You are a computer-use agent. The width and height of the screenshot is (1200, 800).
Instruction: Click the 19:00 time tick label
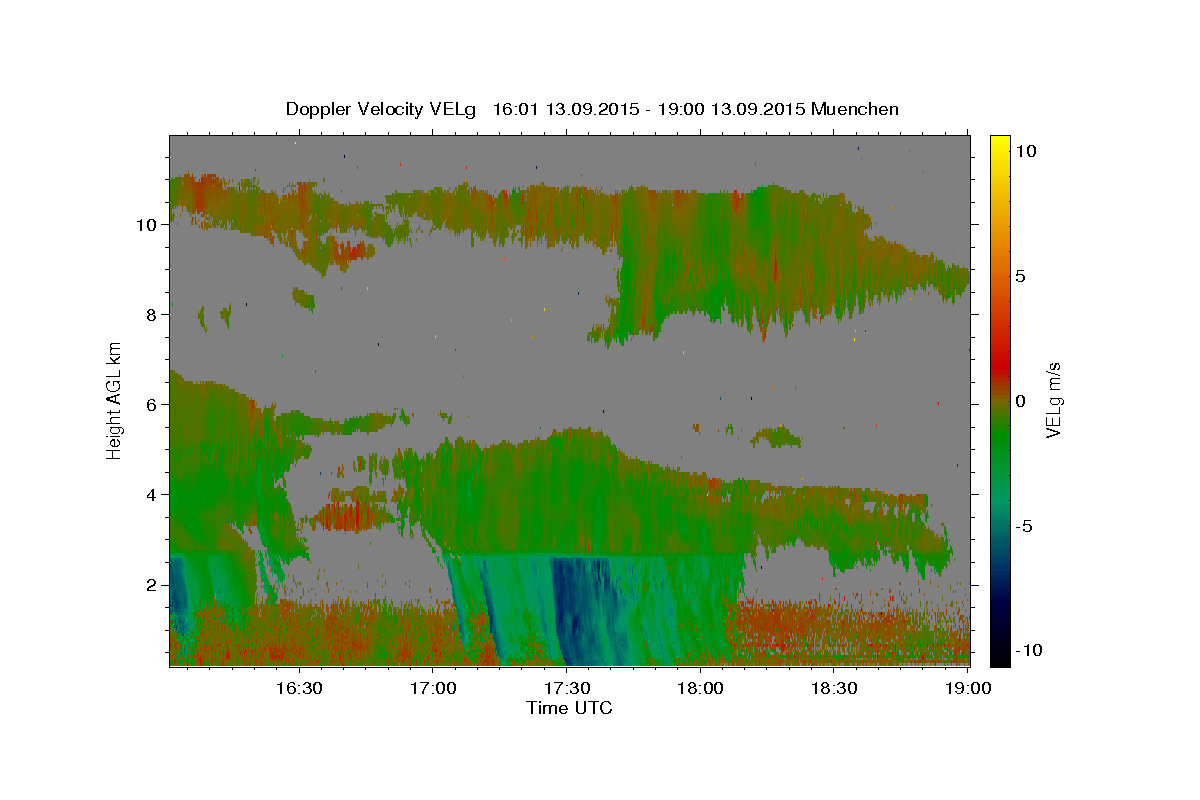[x=968, y=688]
